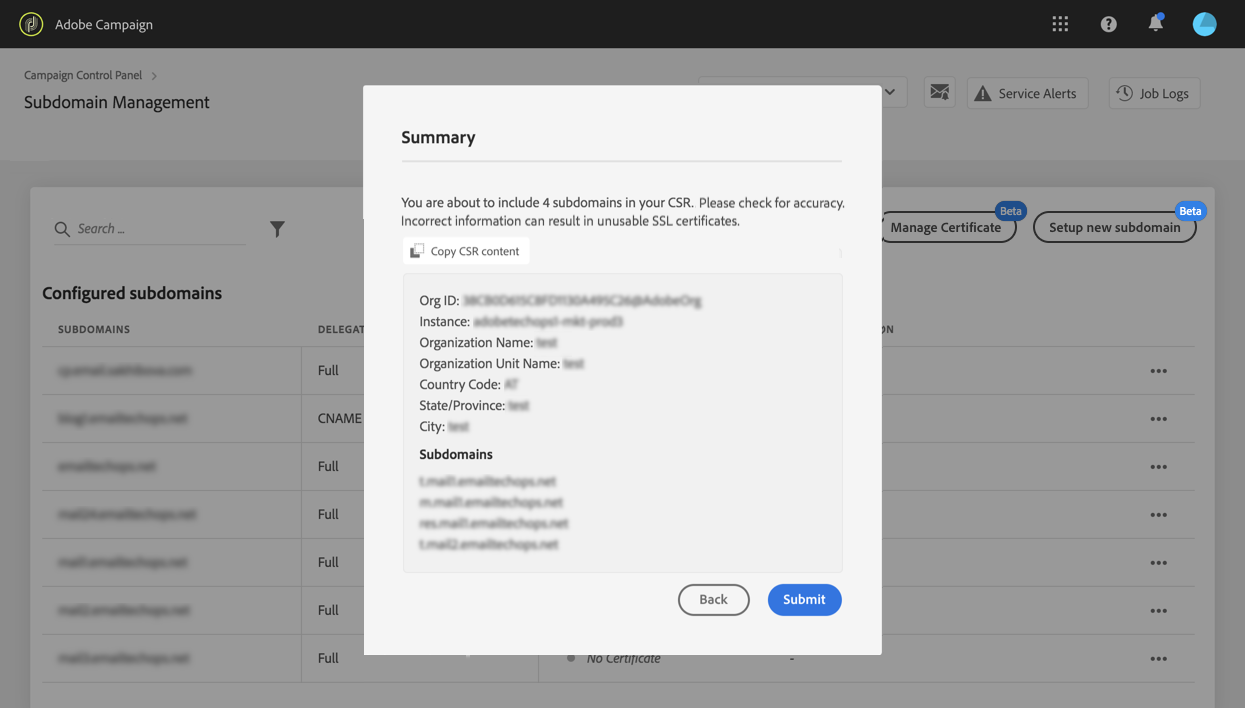Viewport: 1245px width, 708px height.
Task: Open the user profile avatar
Action: pos(1204,24)
